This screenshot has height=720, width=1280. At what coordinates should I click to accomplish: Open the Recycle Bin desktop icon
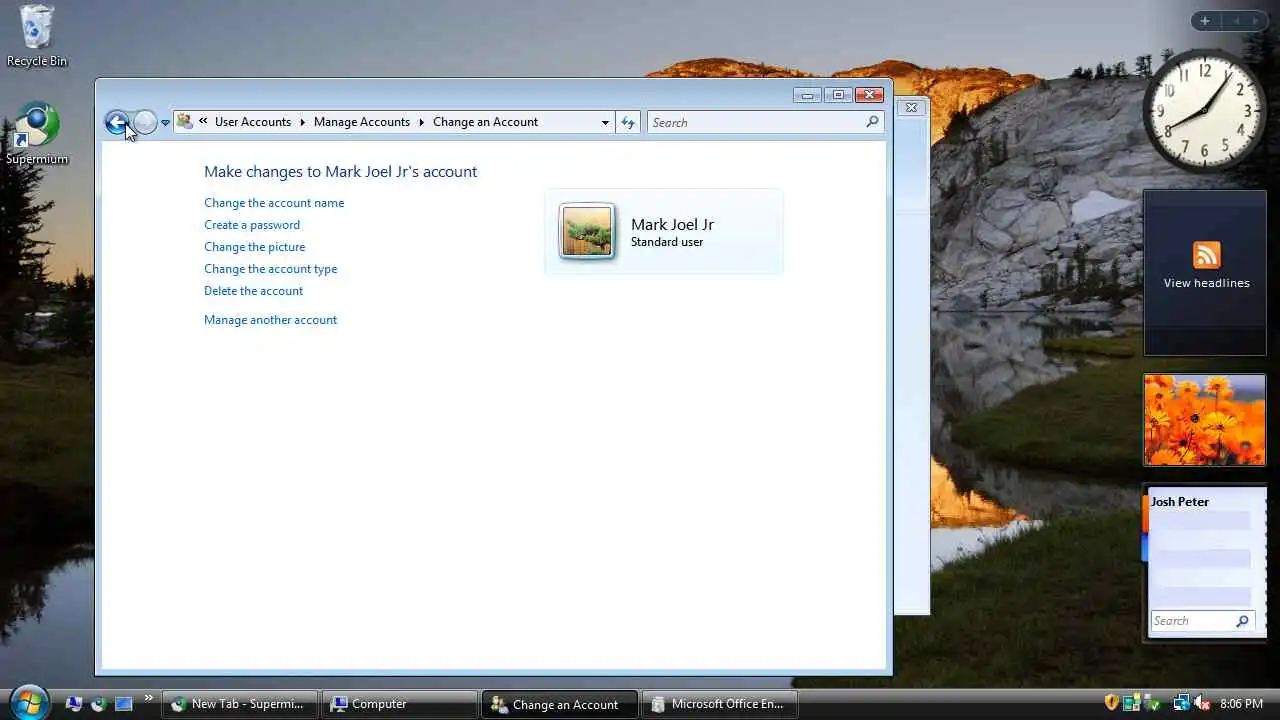coord(37,36)
